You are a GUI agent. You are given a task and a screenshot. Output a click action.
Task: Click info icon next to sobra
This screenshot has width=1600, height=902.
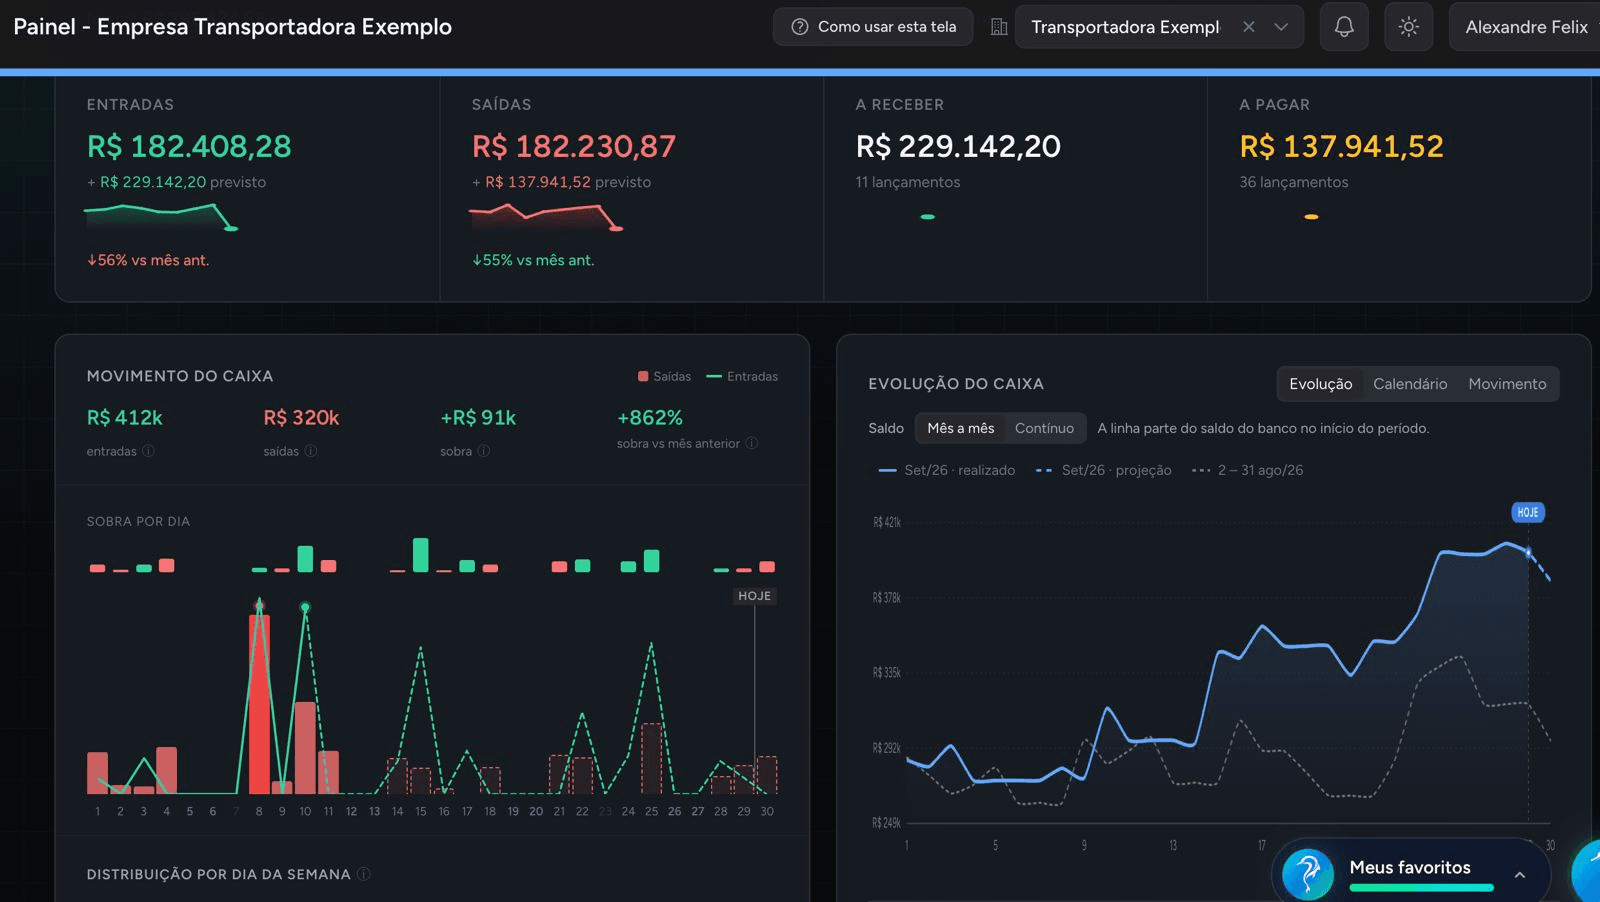pos(484,451)
